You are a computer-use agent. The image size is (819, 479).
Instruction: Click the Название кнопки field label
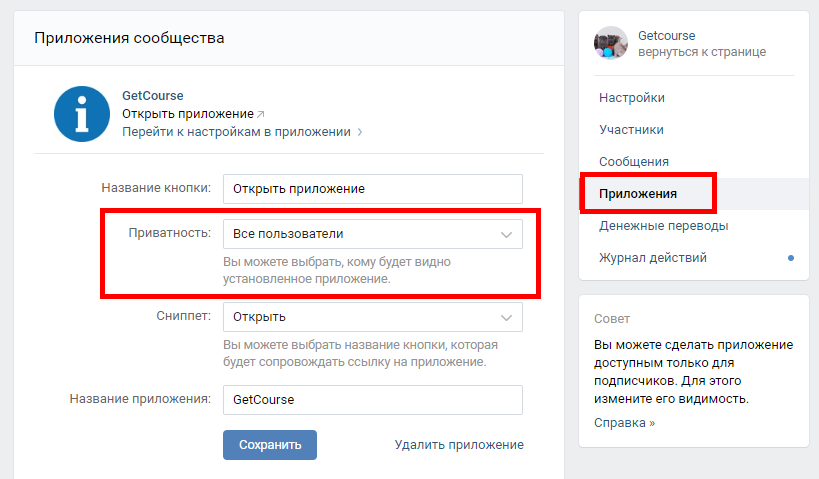pyautogui.click(x=156, y=188)
